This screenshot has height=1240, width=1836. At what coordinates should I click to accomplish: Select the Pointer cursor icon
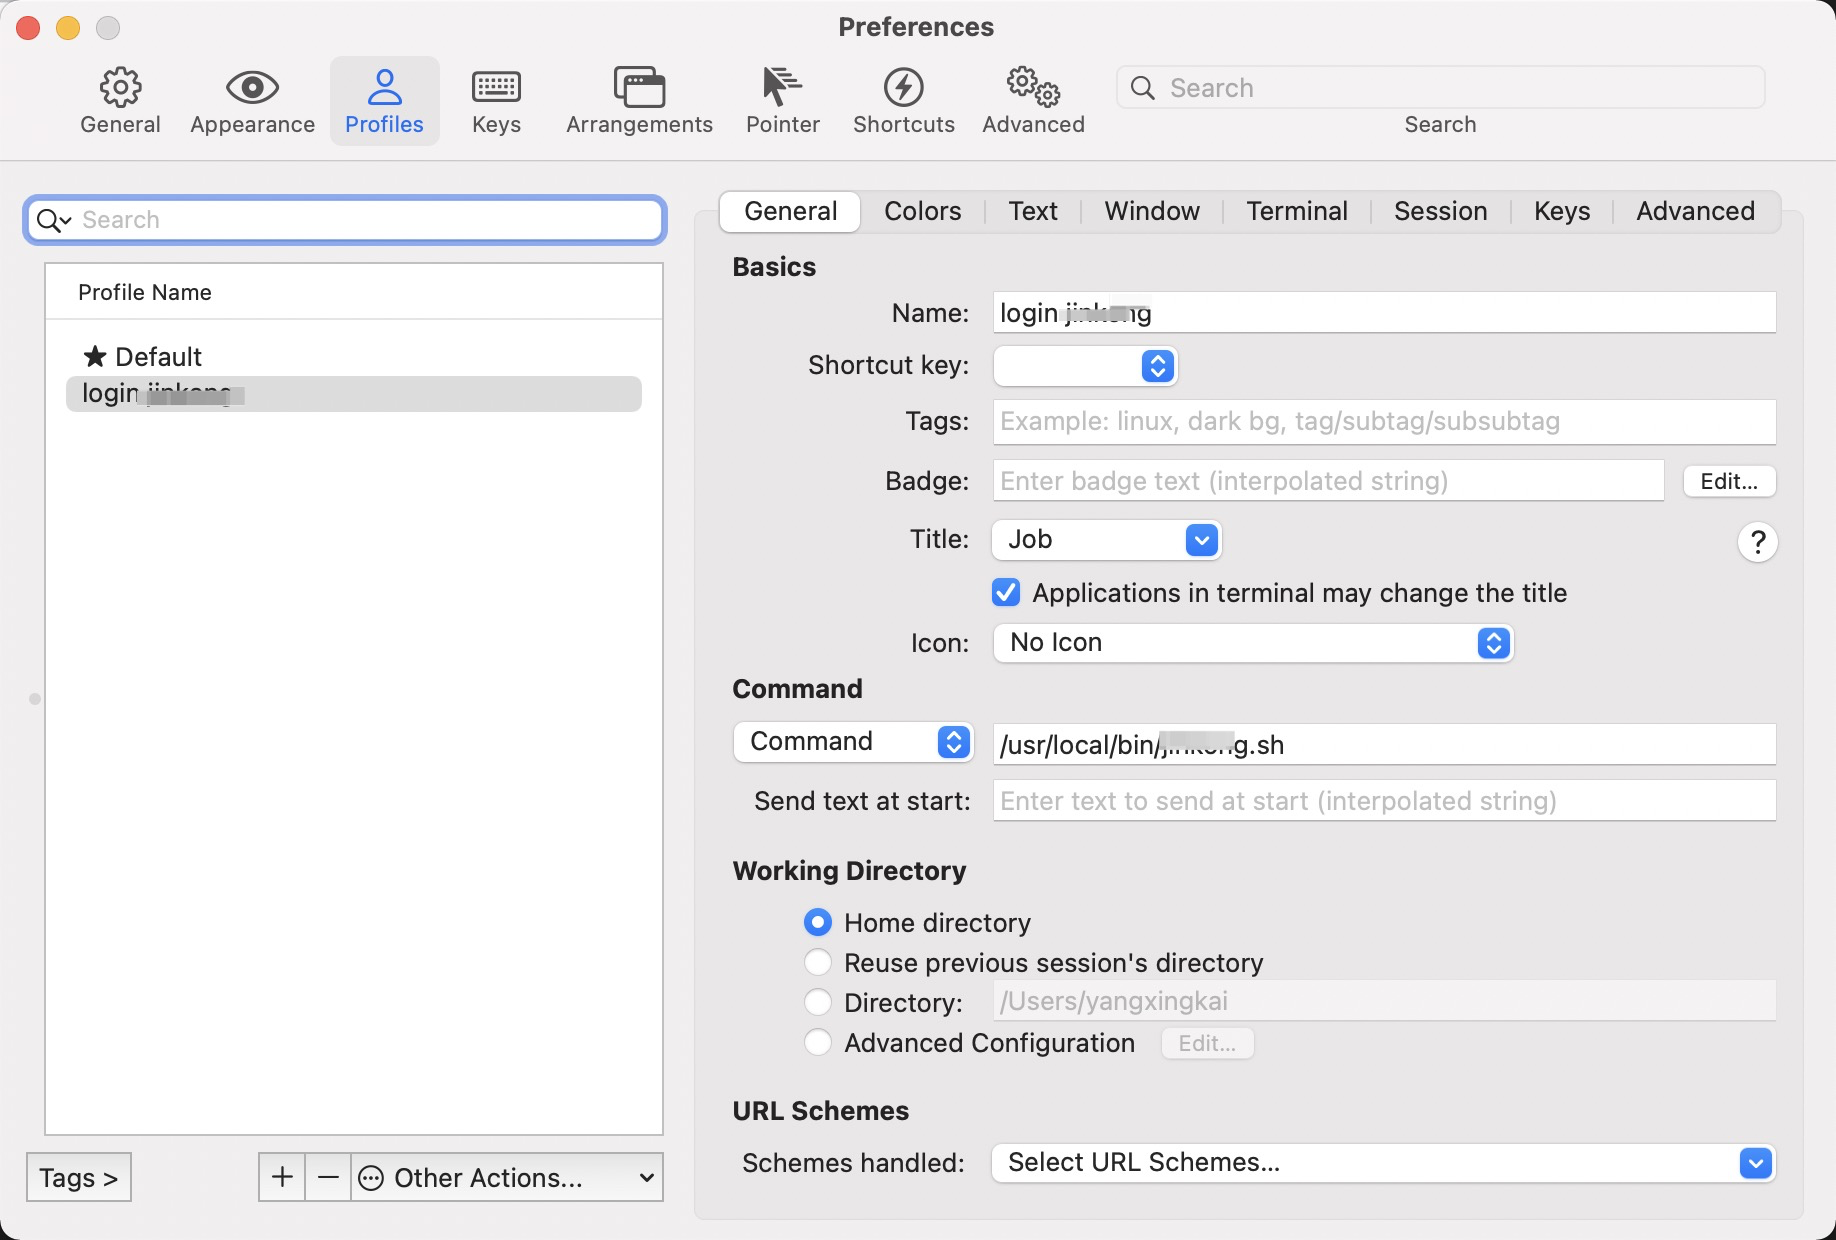(x=782, y=99)
